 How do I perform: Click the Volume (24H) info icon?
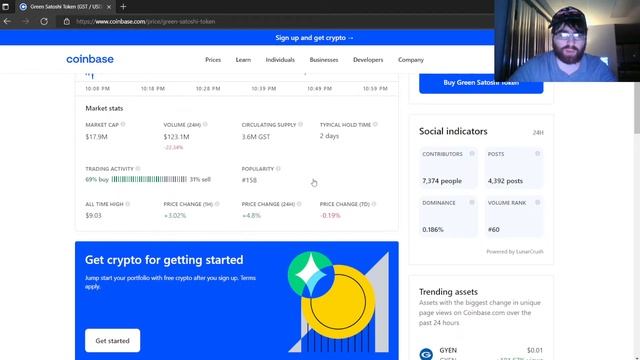205,124
